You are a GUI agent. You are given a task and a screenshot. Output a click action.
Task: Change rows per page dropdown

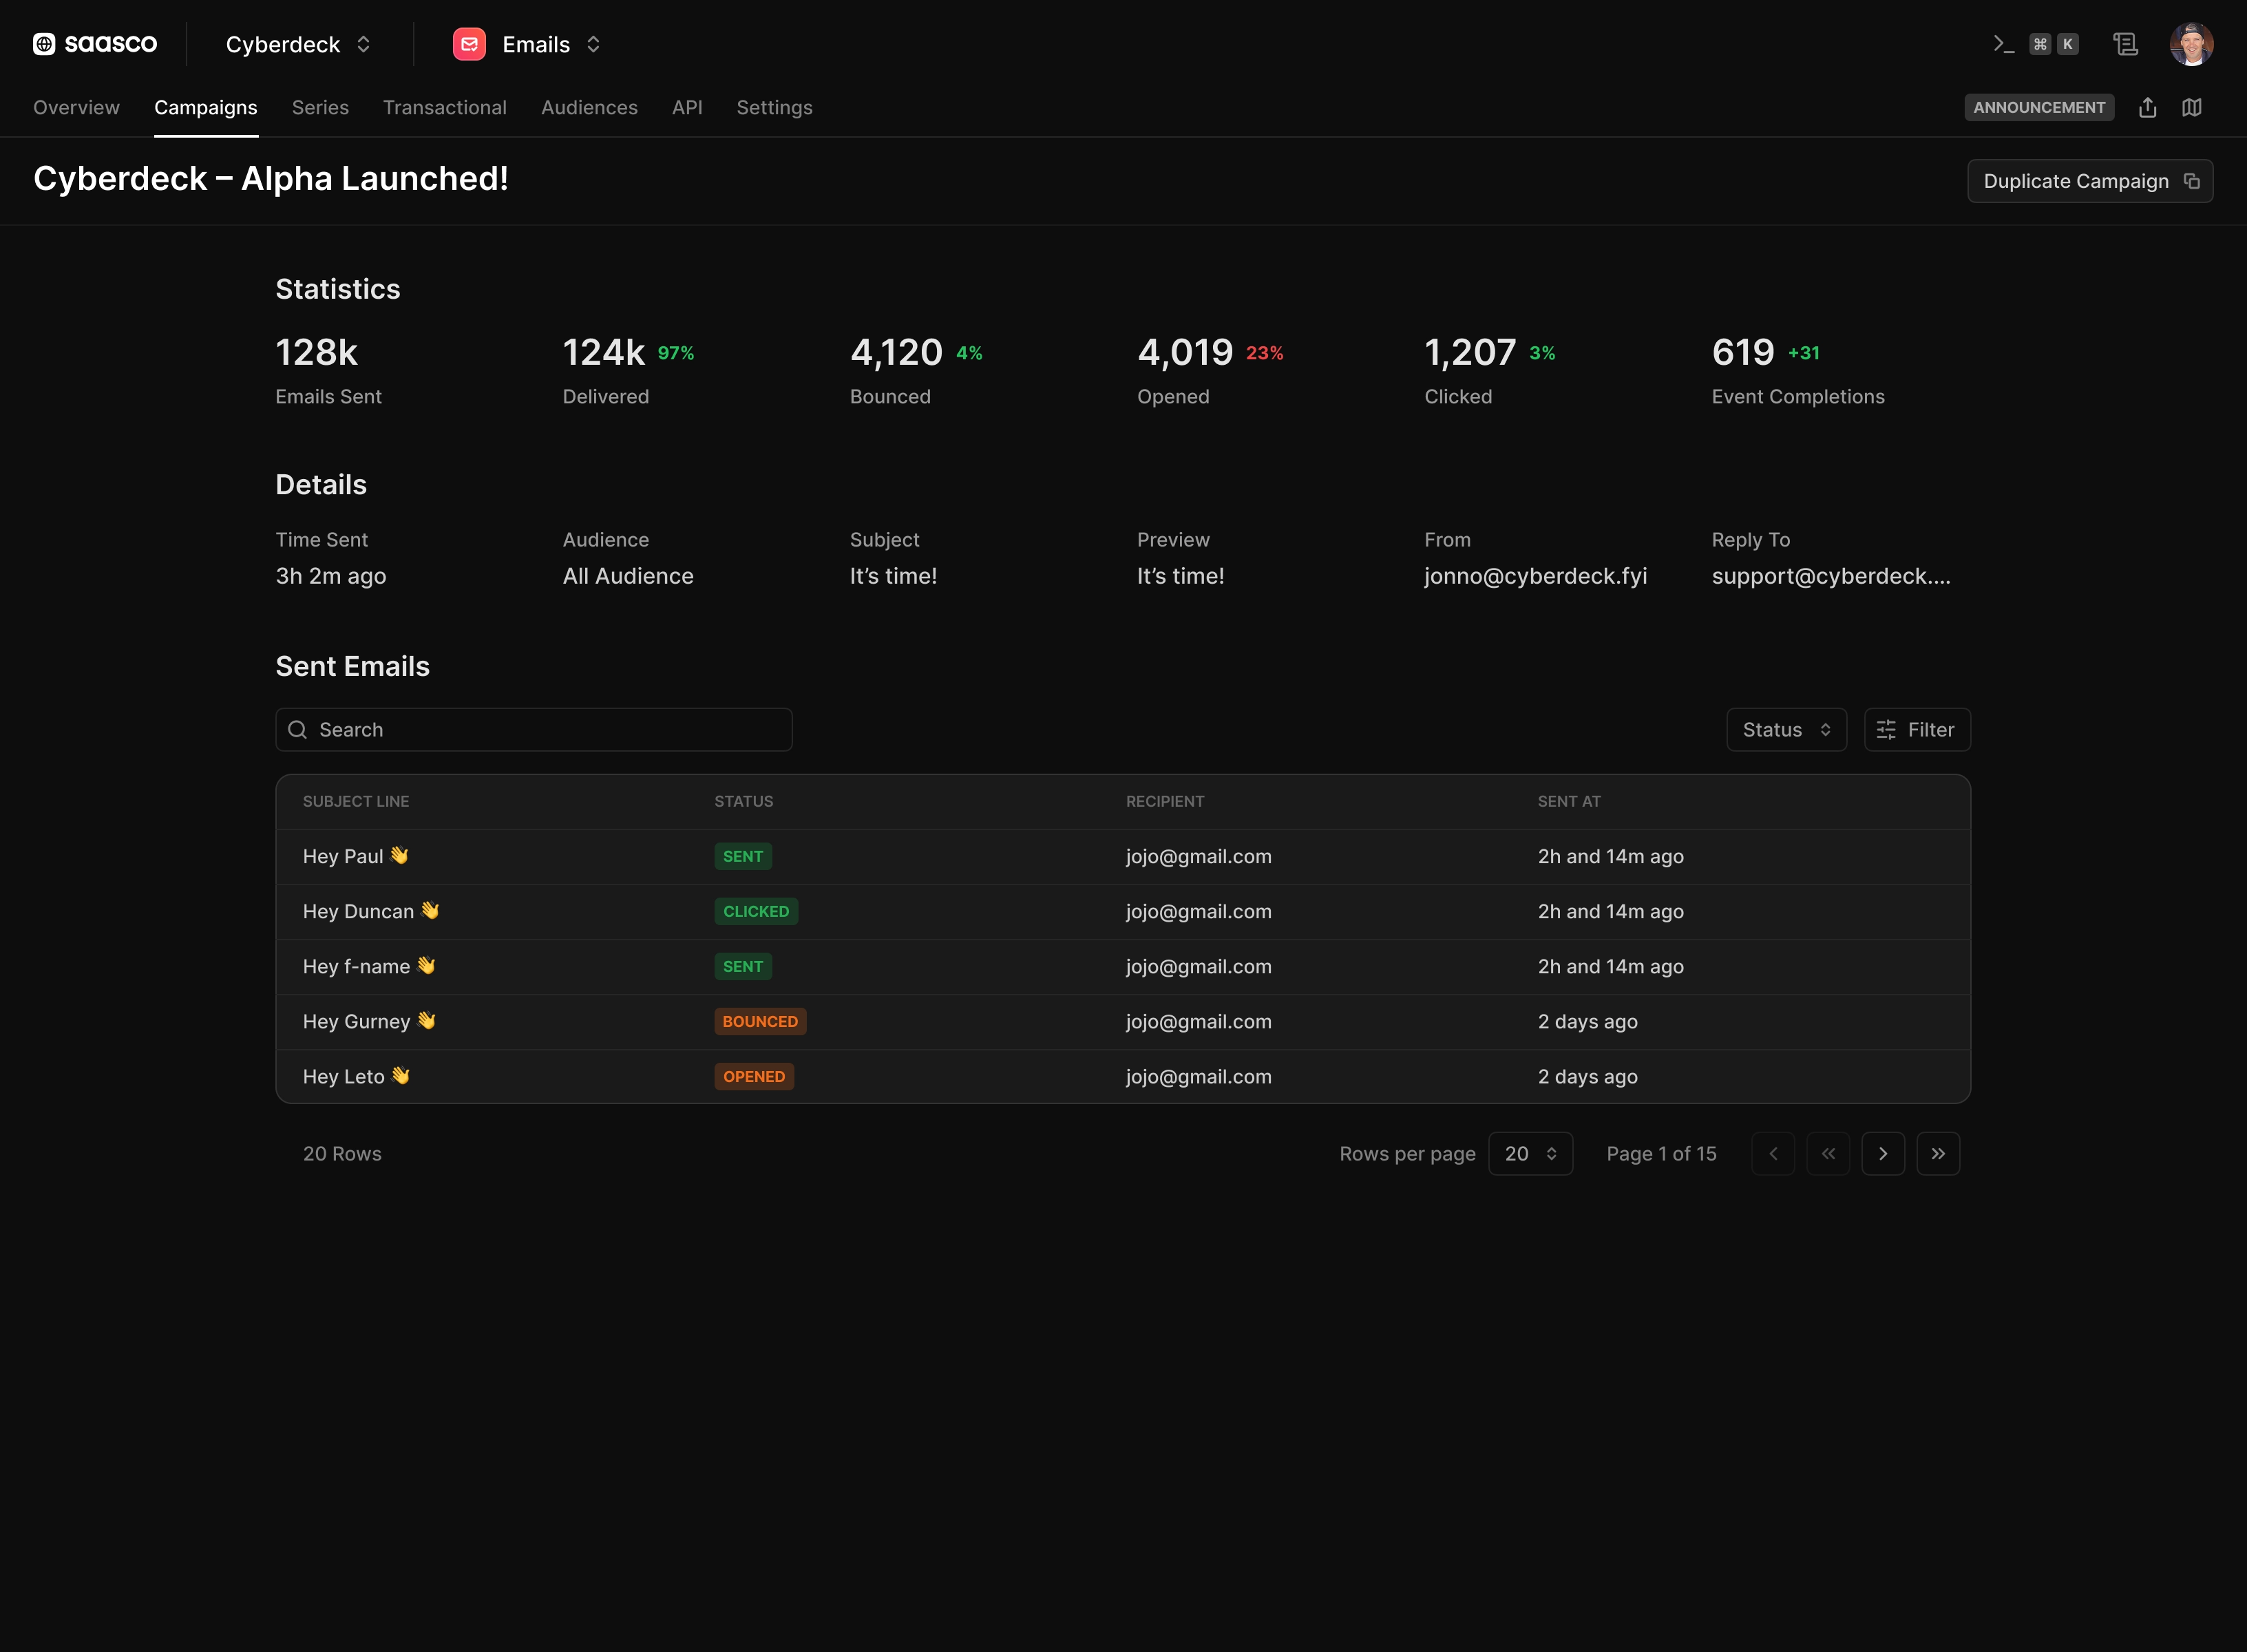(x=1530, y=1153)
